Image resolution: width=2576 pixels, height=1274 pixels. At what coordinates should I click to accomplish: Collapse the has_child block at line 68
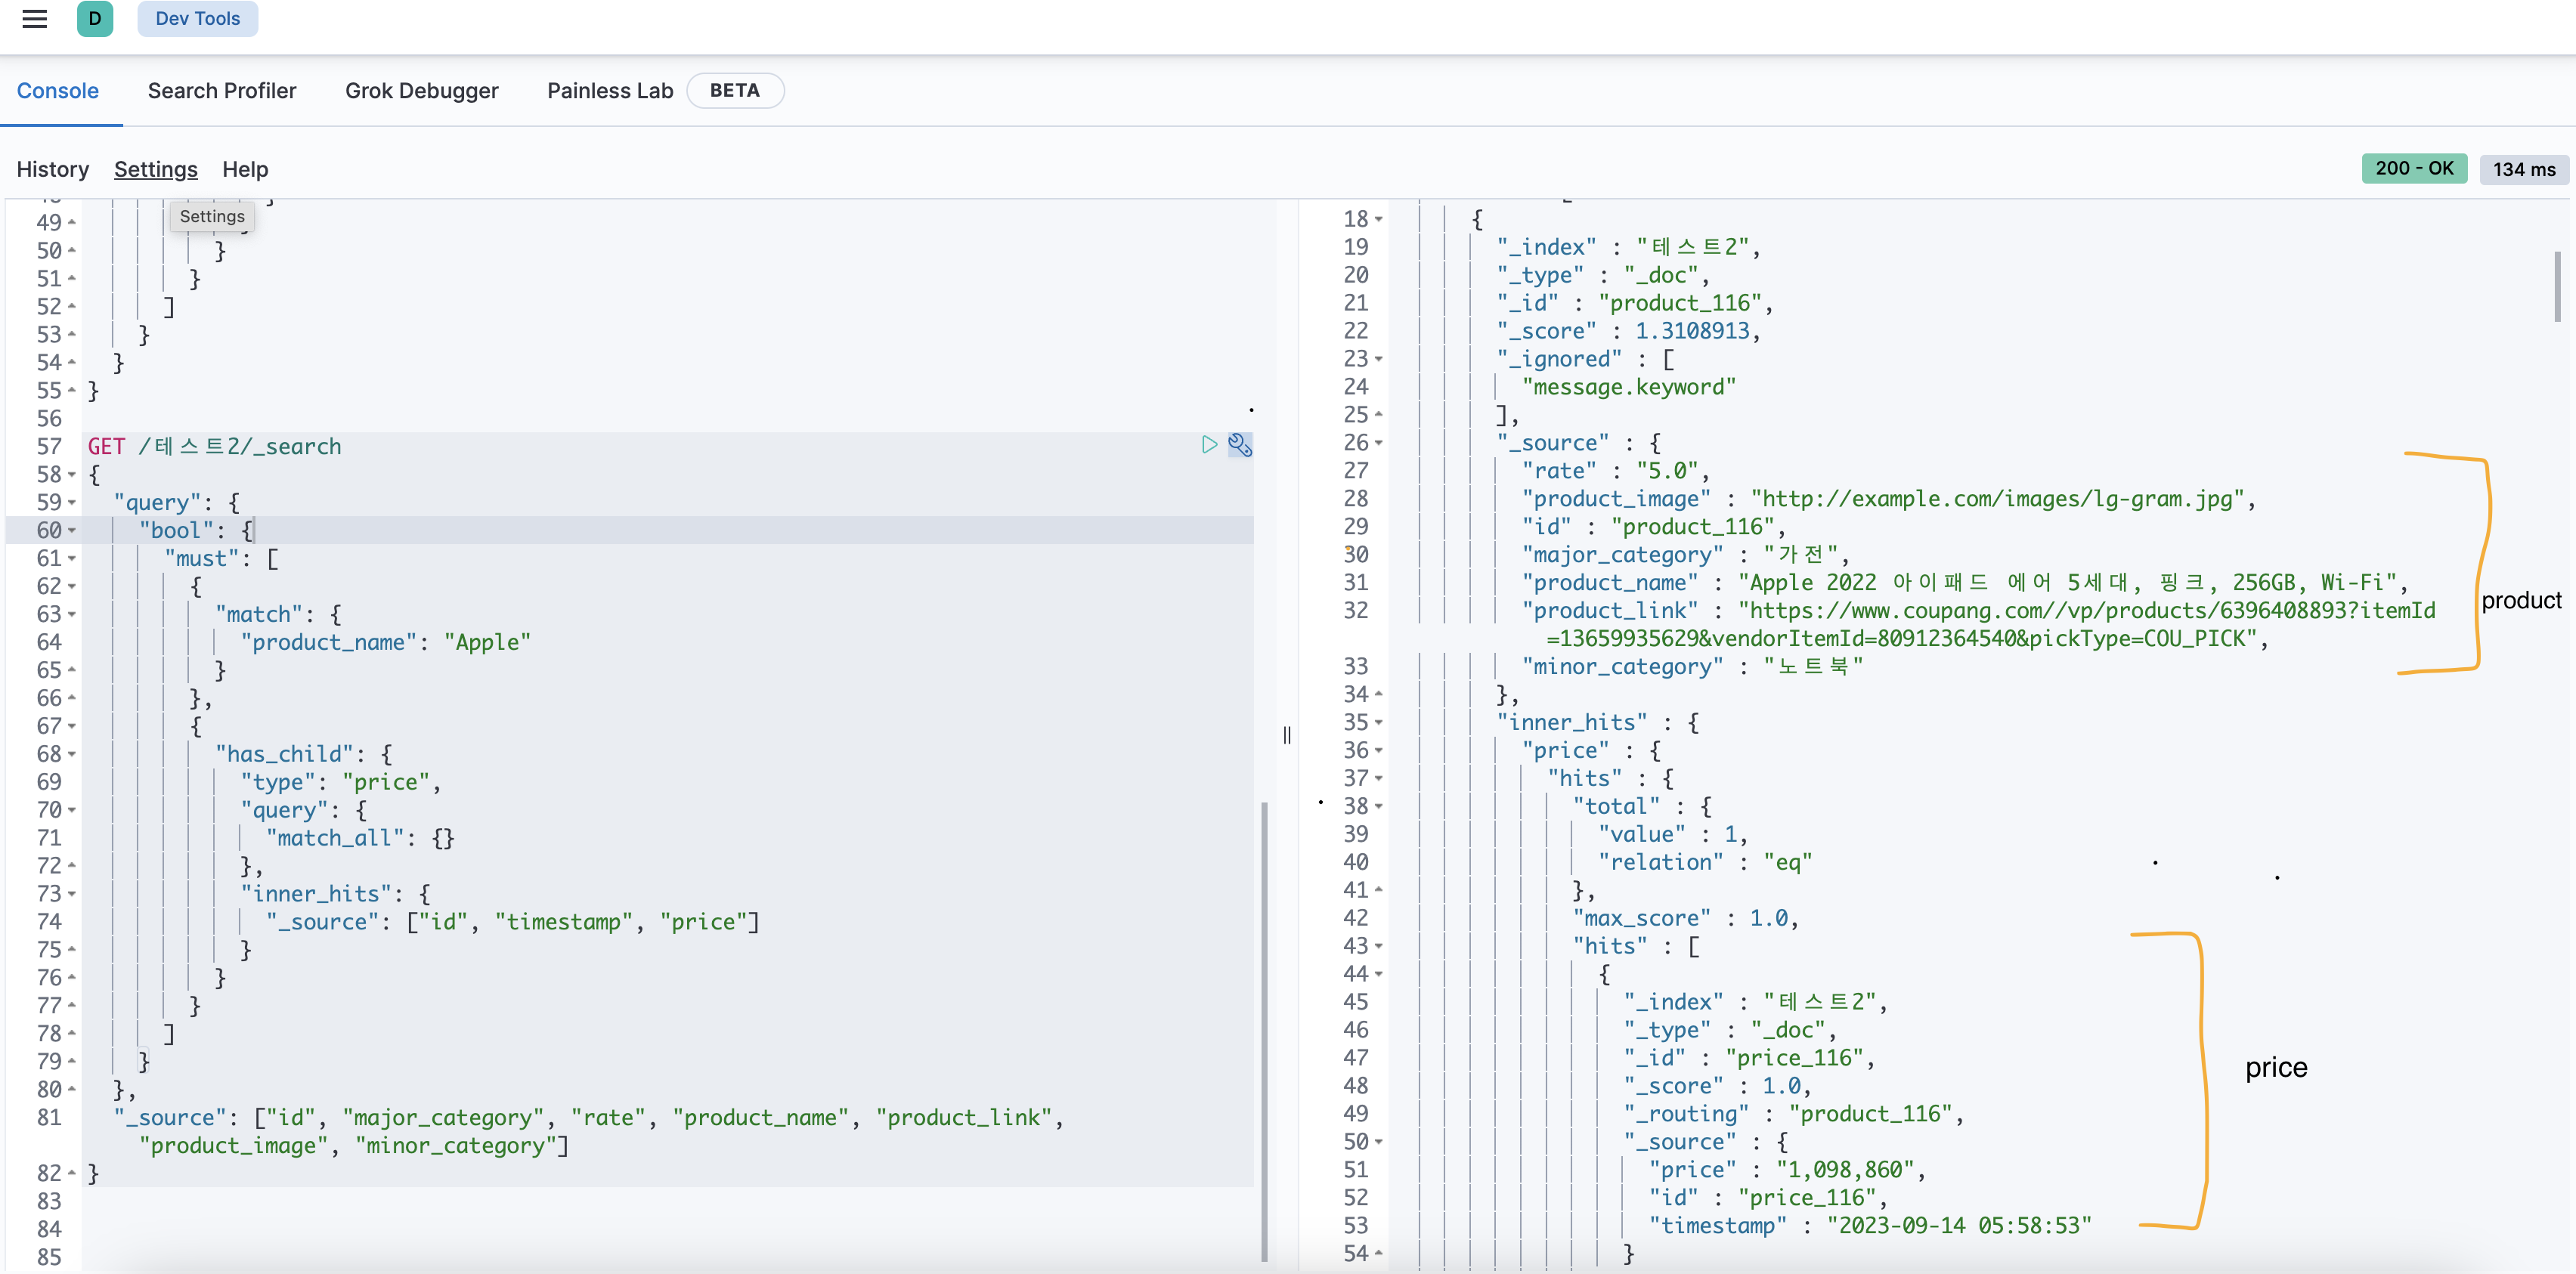coord(72,755)
